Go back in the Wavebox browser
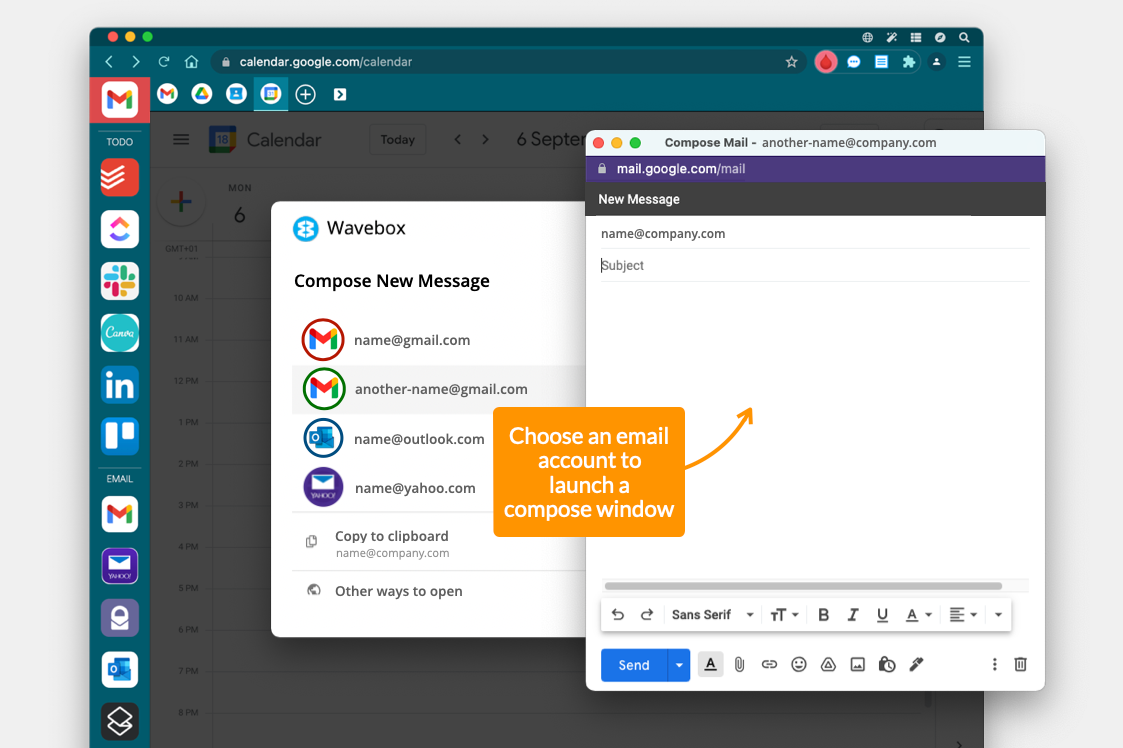Screen dimensions: 1123x748 point(109,62)
